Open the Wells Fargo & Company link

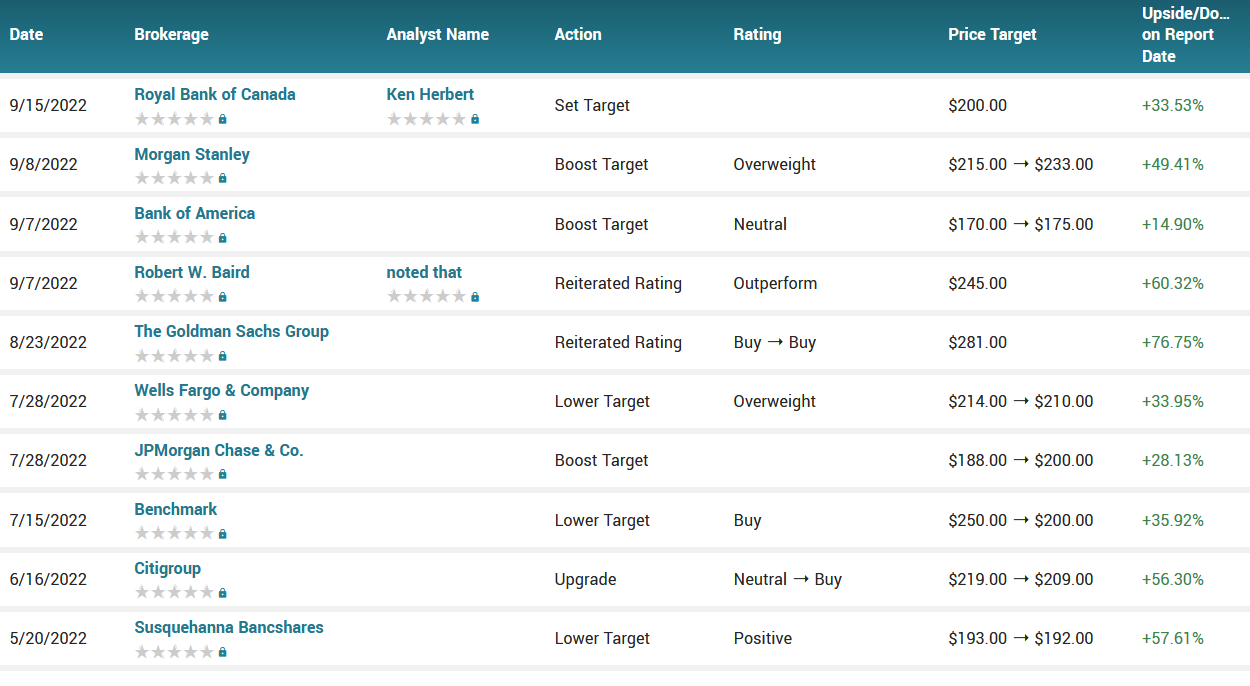[222, 390]
